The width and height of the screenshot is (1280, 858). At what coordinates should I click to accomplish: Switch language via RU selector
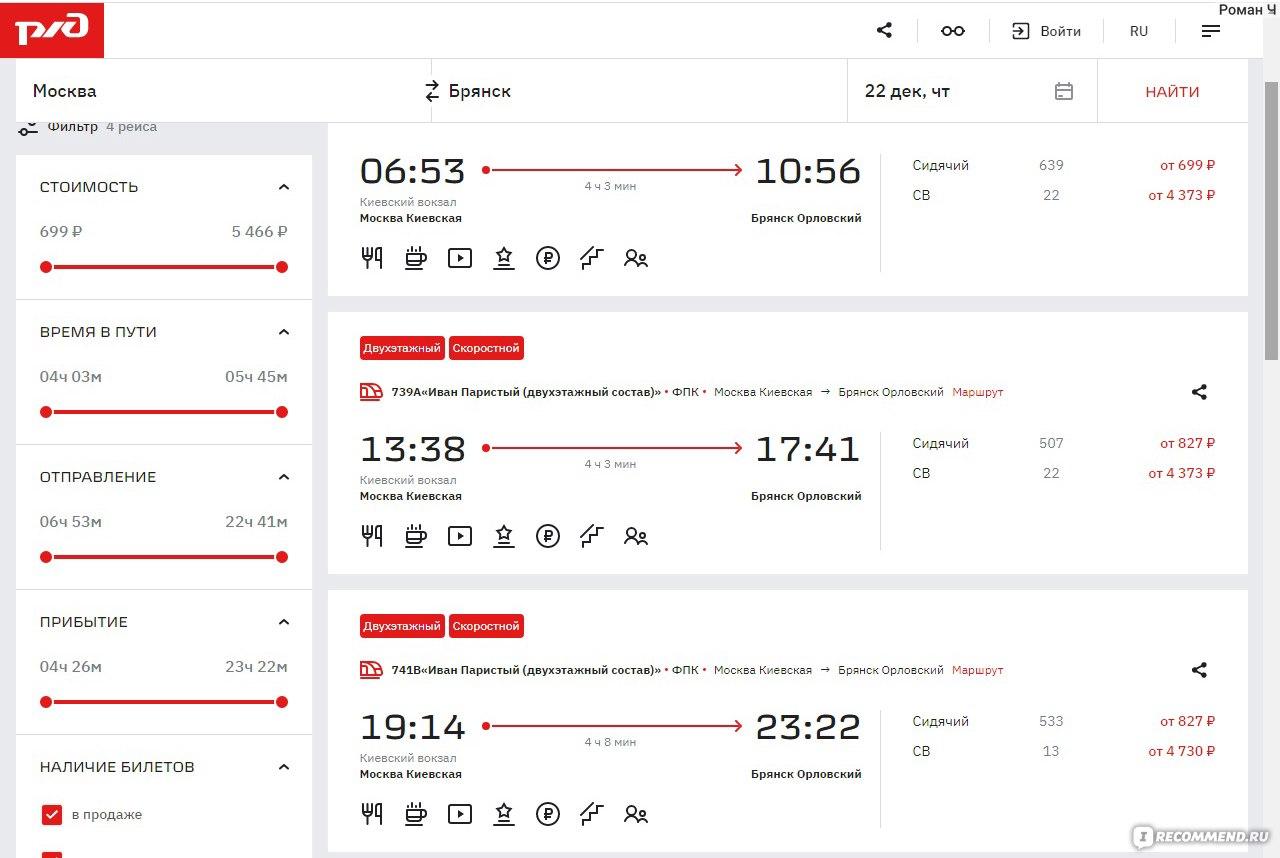pos(1138,31)
